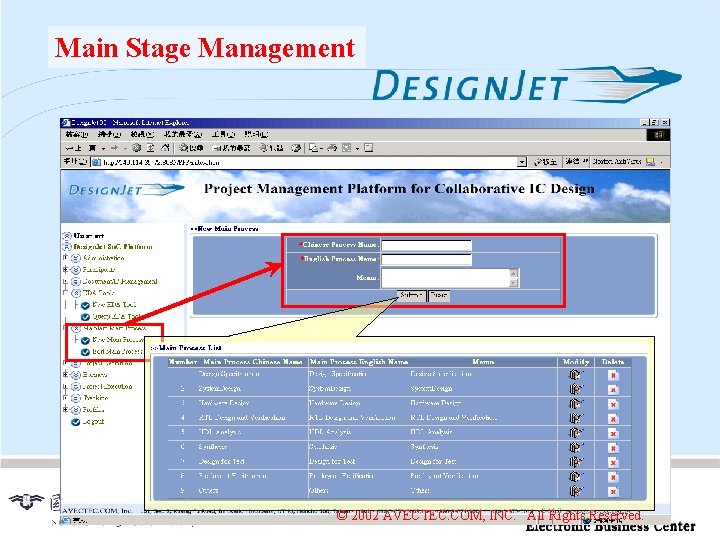Click the Memo scrollbar down arrow
The image size is (720, 540).
(514, 283)
